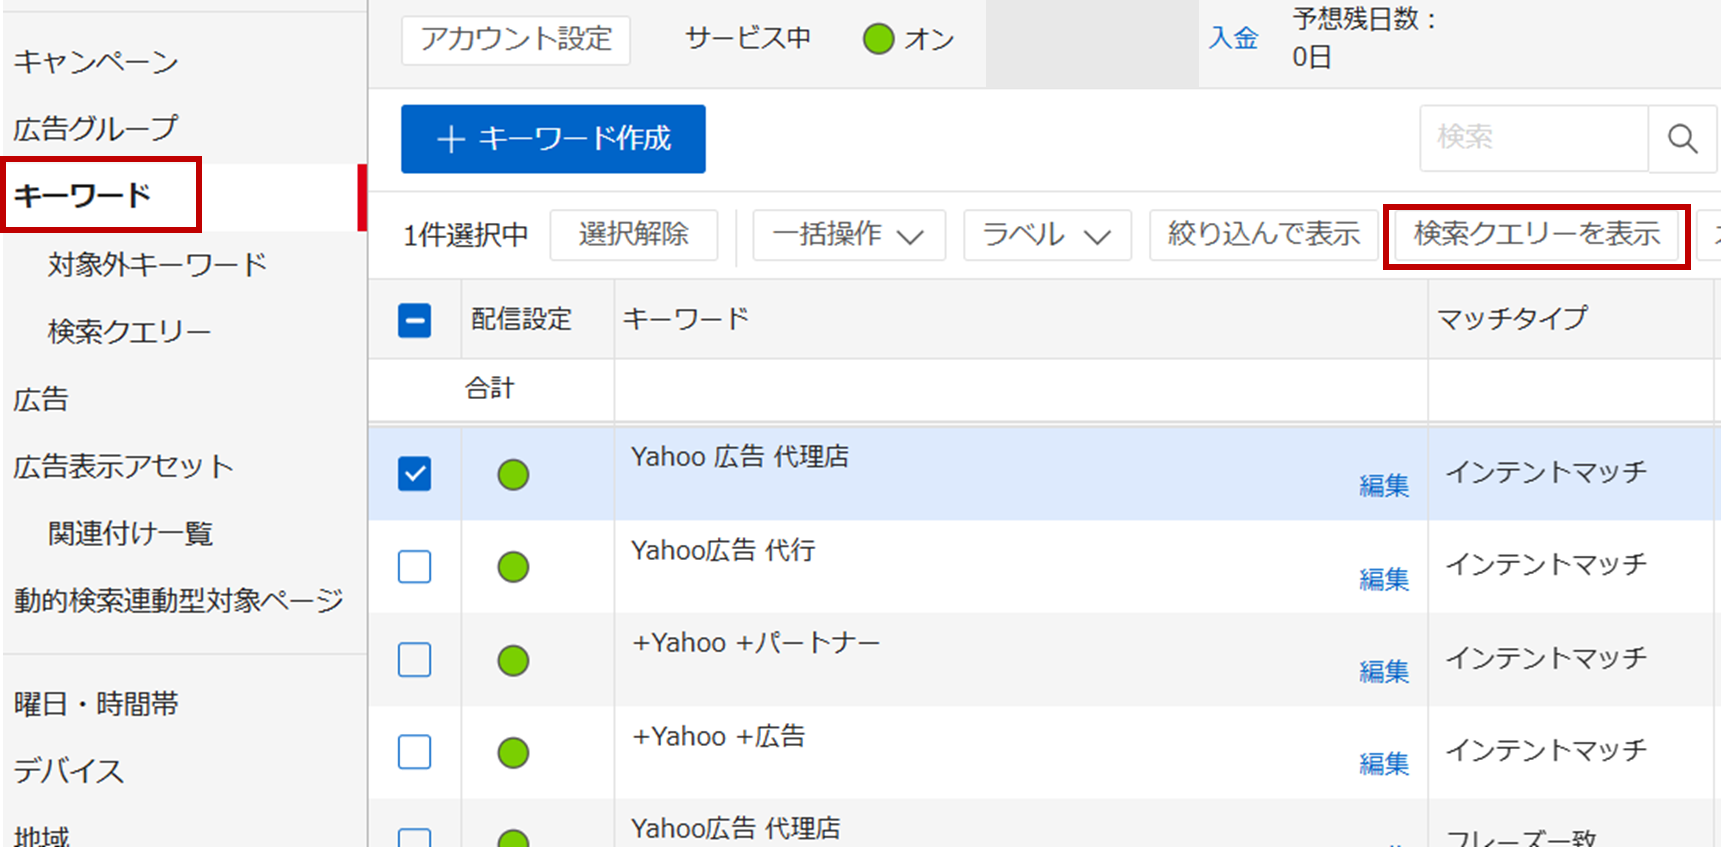Click the サービス中 status label

tap(748, 38)
